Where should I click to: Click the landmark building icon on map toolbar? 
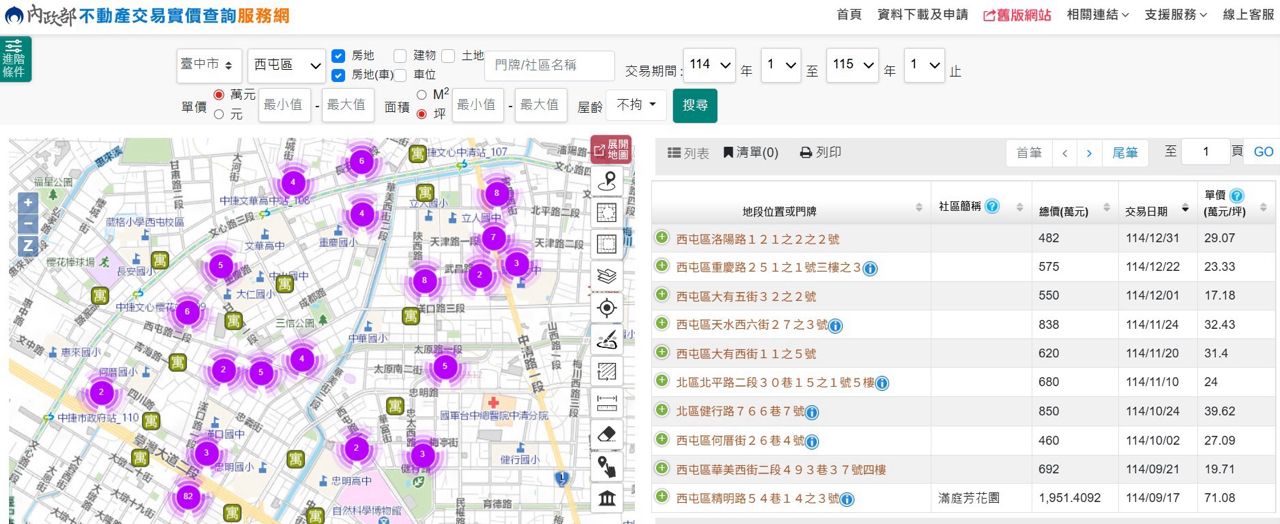(x=606, y=499)
